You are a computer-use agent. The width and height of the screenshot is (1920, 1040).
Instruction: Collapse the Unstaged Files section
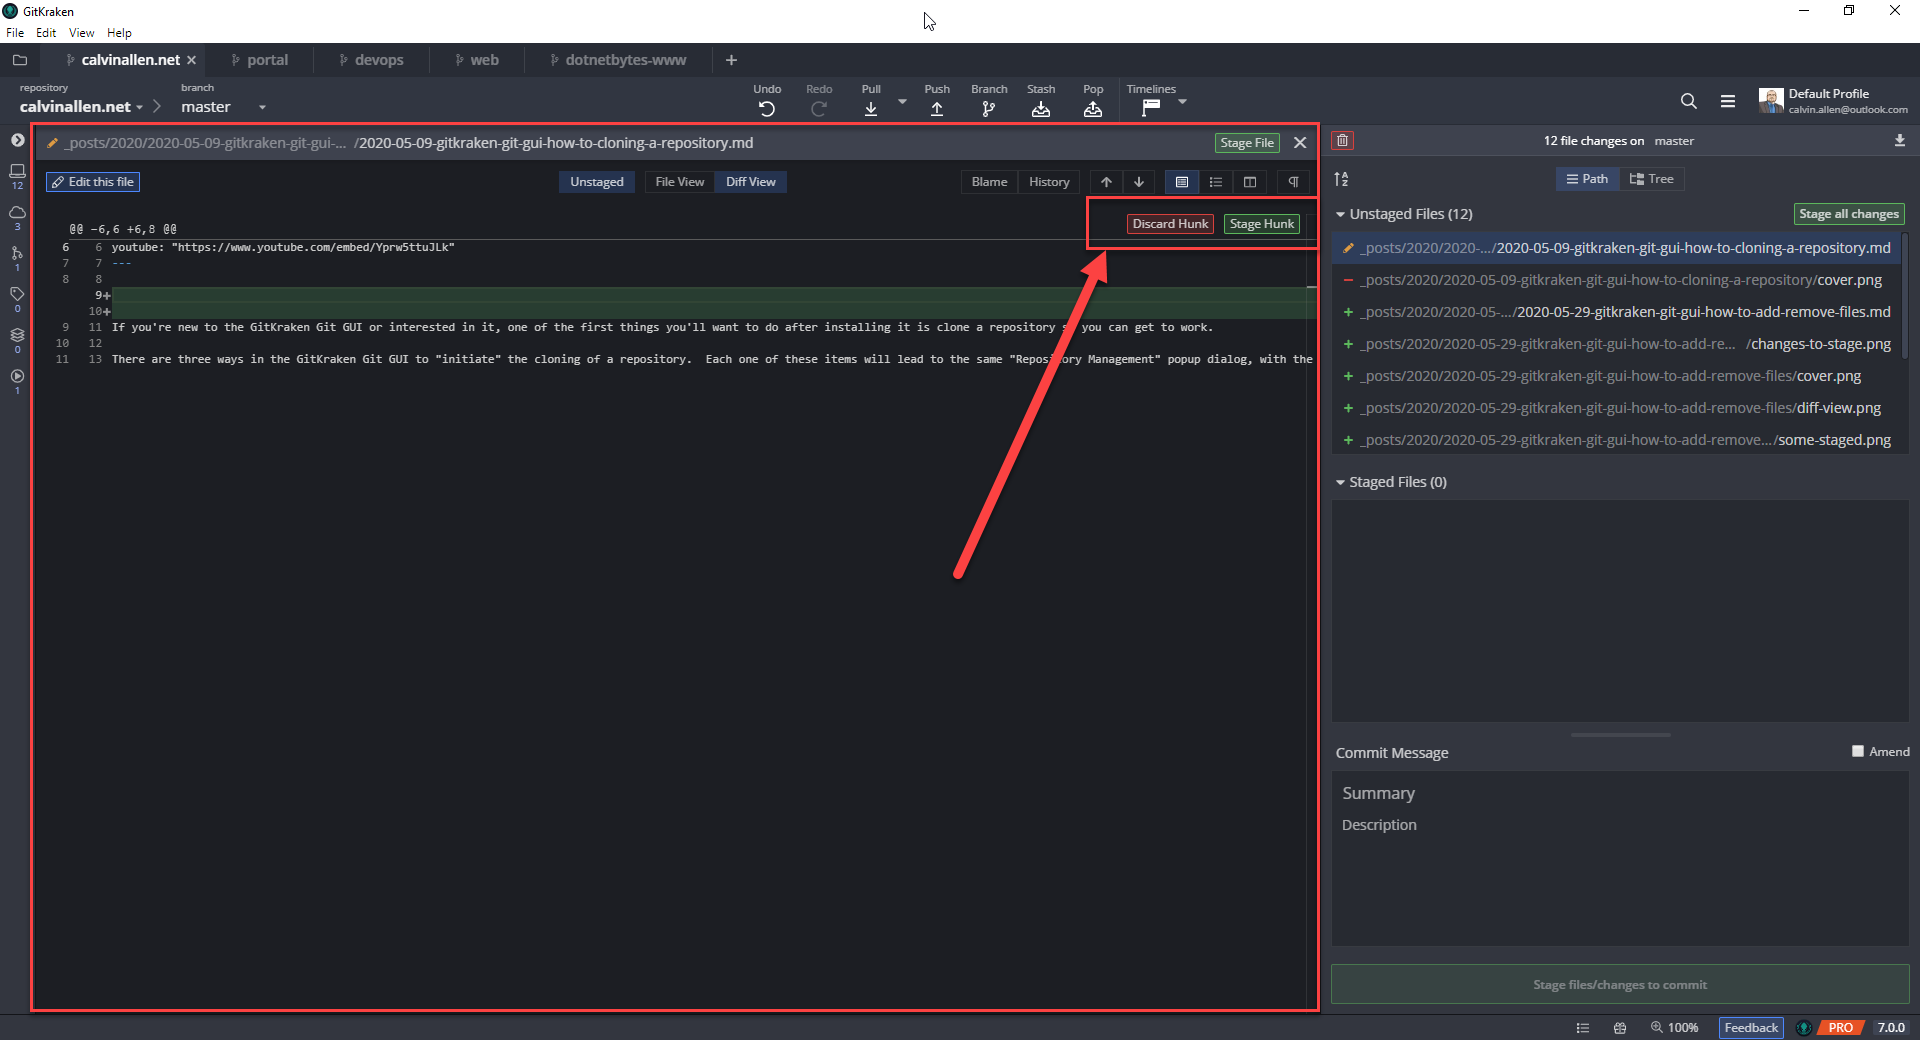coord(1340,214)
